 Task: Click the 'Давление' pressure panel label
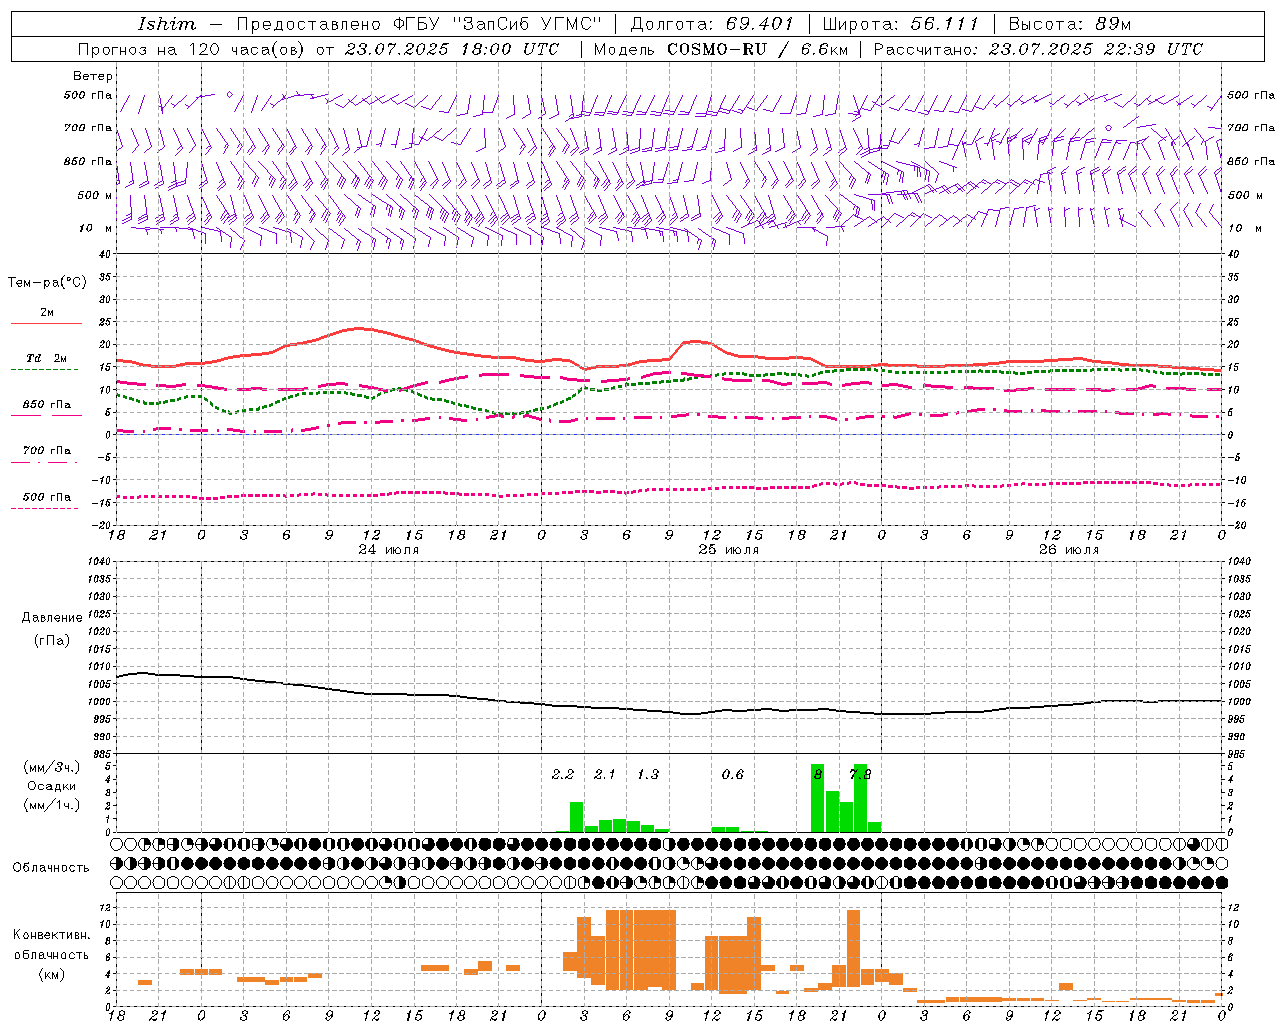pyautogui.click(x=52, y=618)
